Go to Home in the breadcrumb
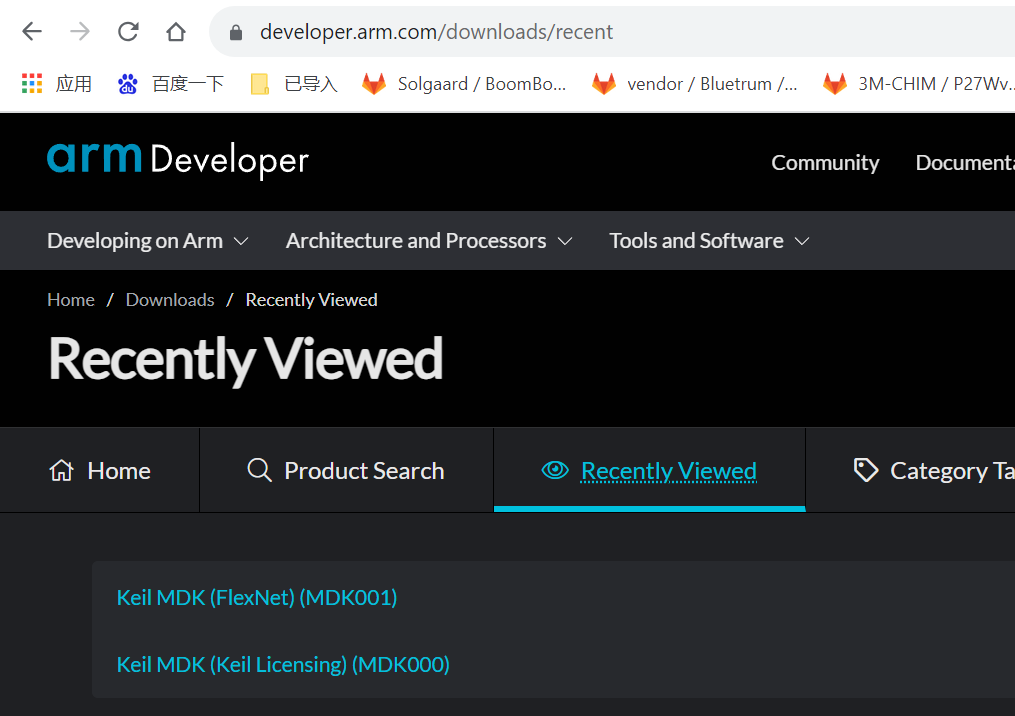This screenshot has height=716, width=1015. pyautogui.click(x=71, y=300)
